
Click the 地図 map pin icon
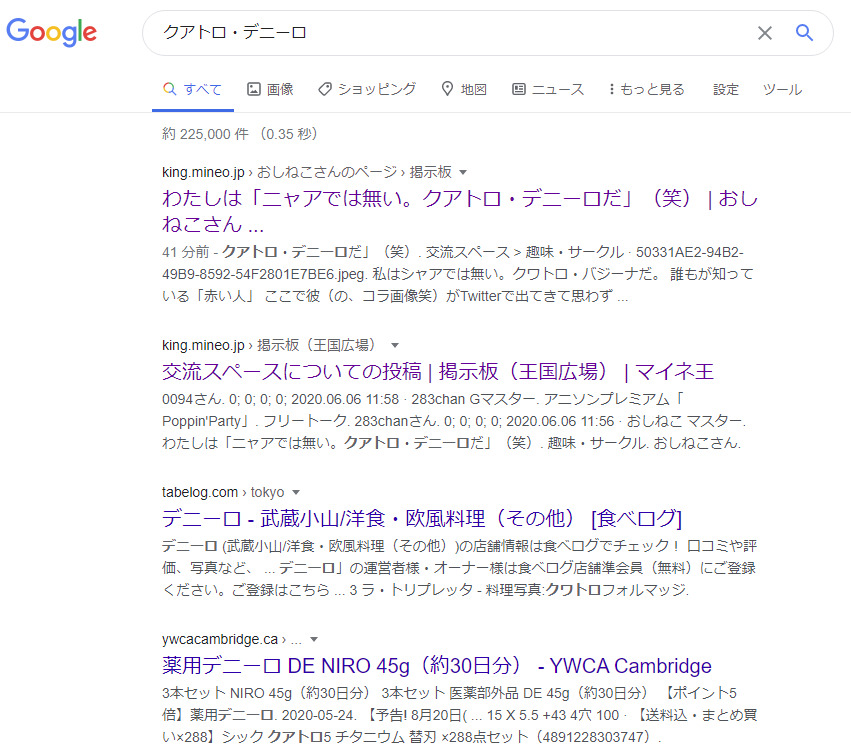click(447, 88)
